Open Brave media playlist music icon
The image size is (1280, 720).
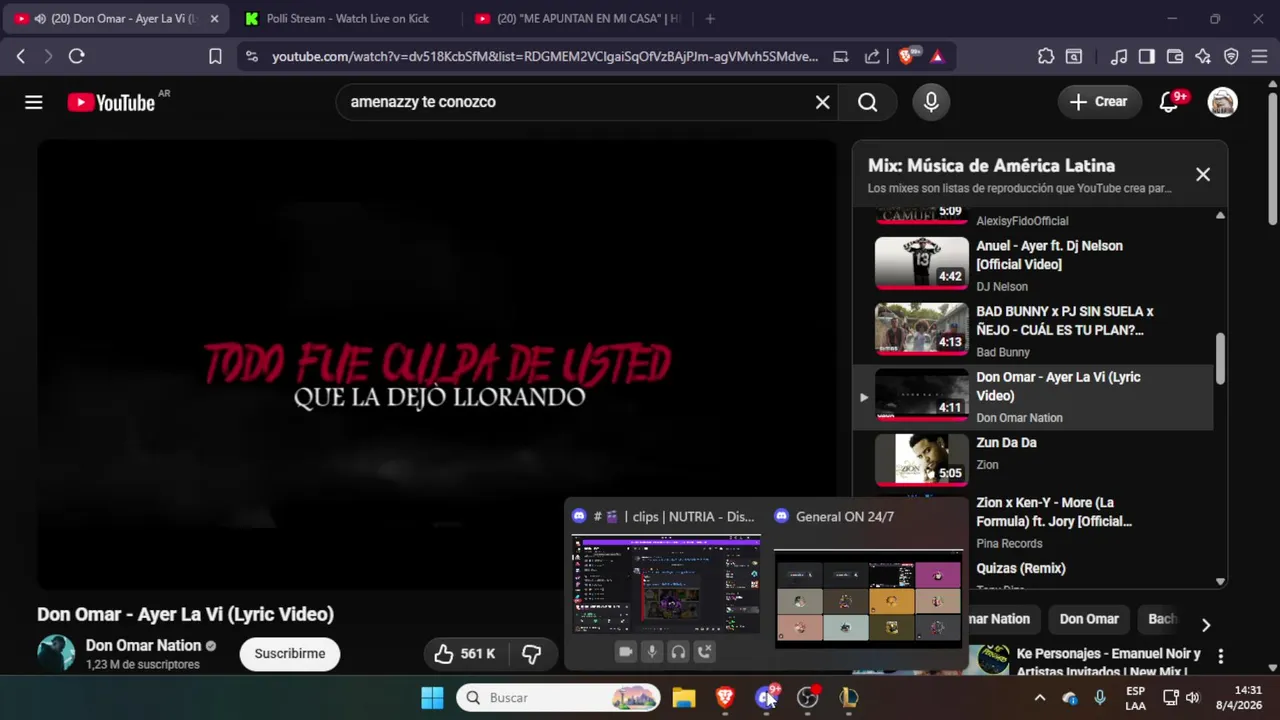(1120, 57)
